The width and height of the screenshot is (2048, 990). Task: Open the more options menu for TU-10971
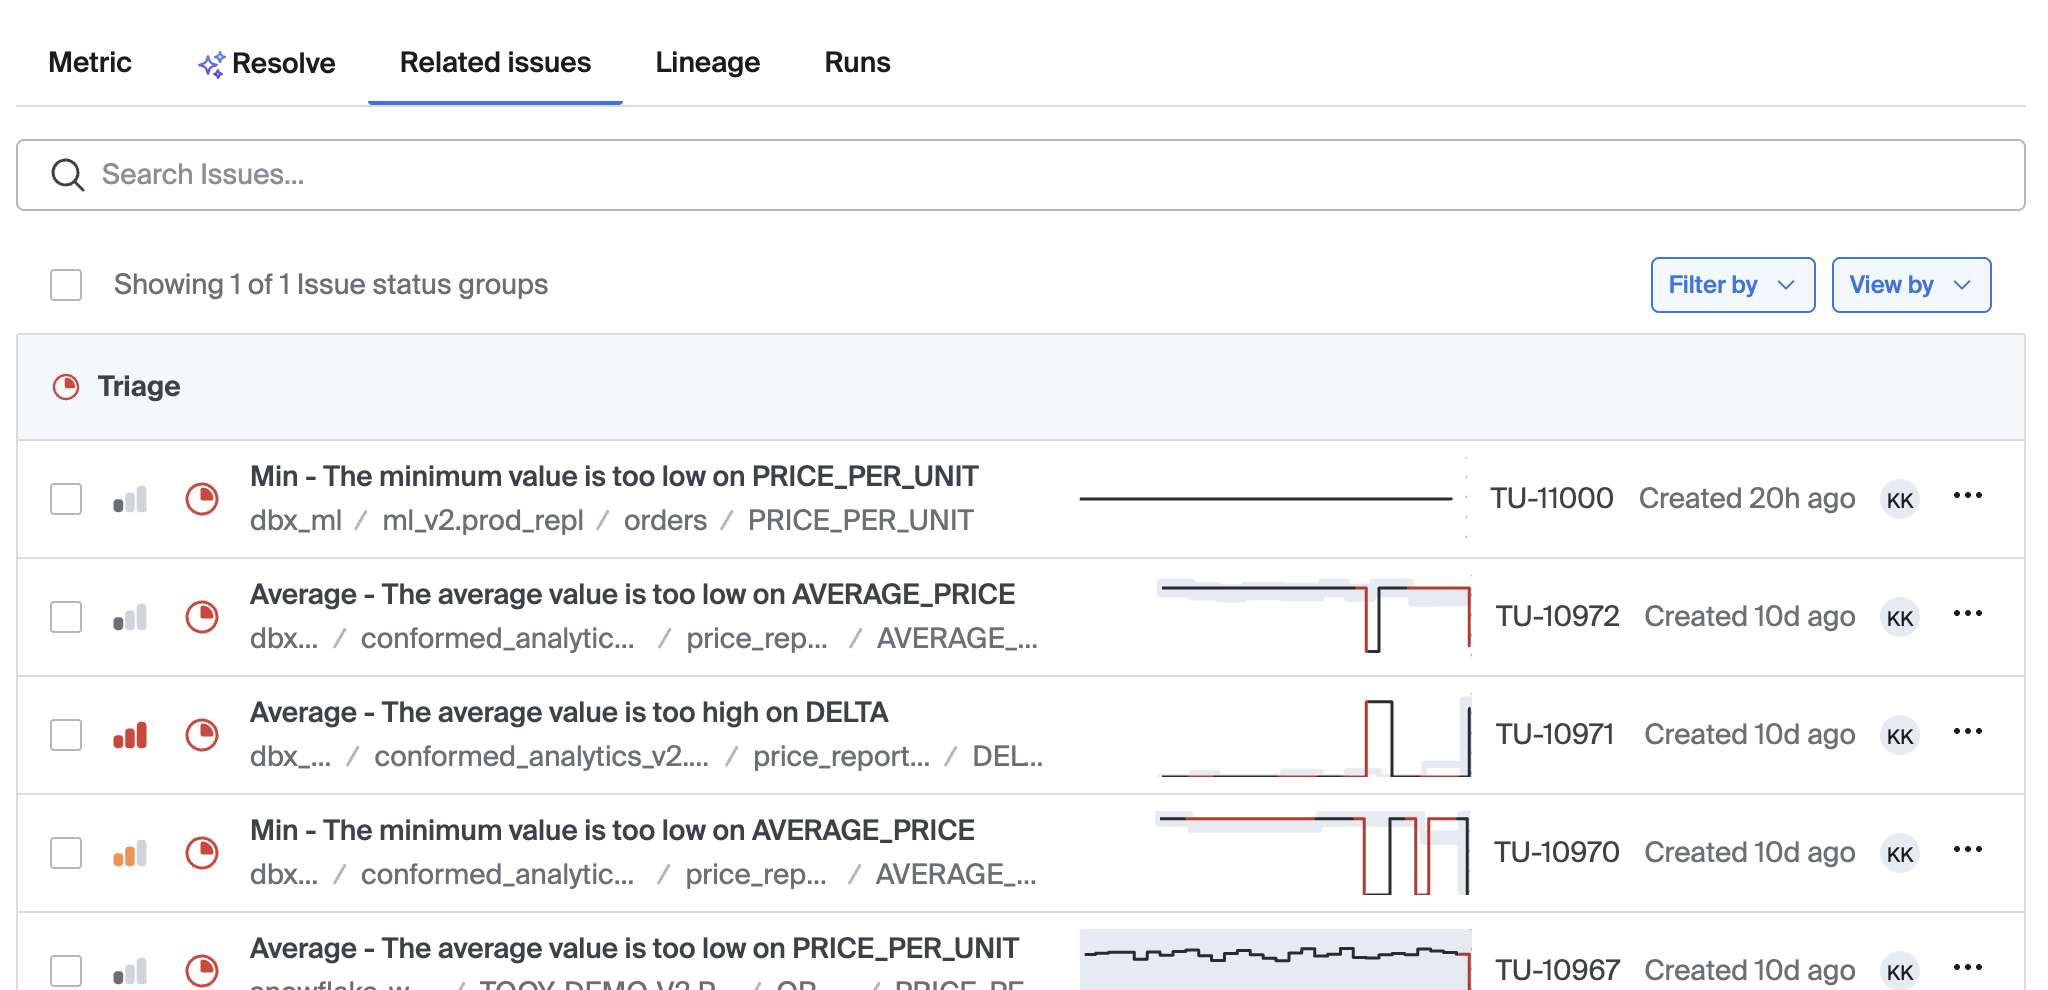point(1967,732)
